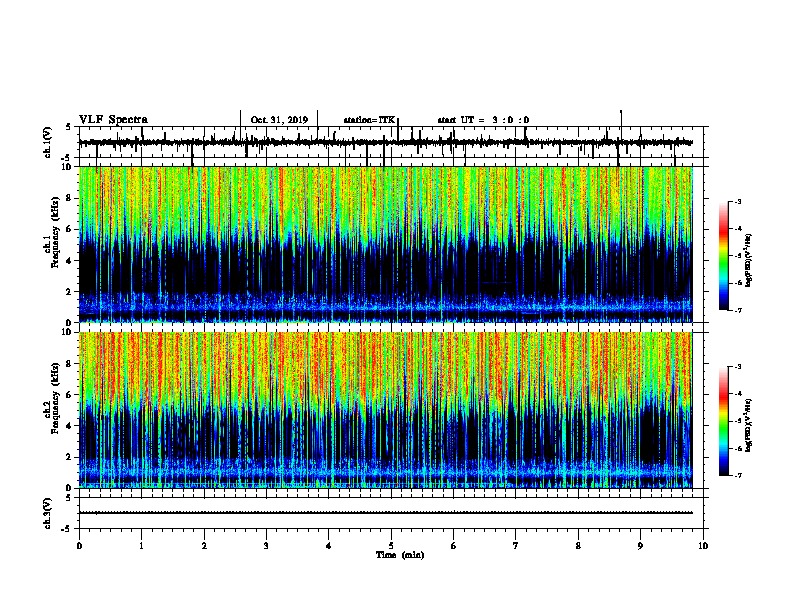Click the ch.1 spectrogram panel

386,244
